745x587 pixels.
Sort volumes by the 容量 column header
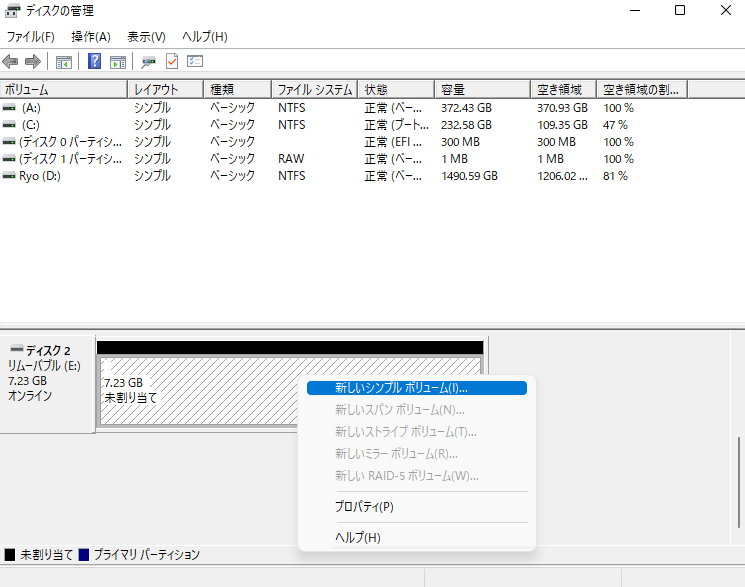click(480, 90)
